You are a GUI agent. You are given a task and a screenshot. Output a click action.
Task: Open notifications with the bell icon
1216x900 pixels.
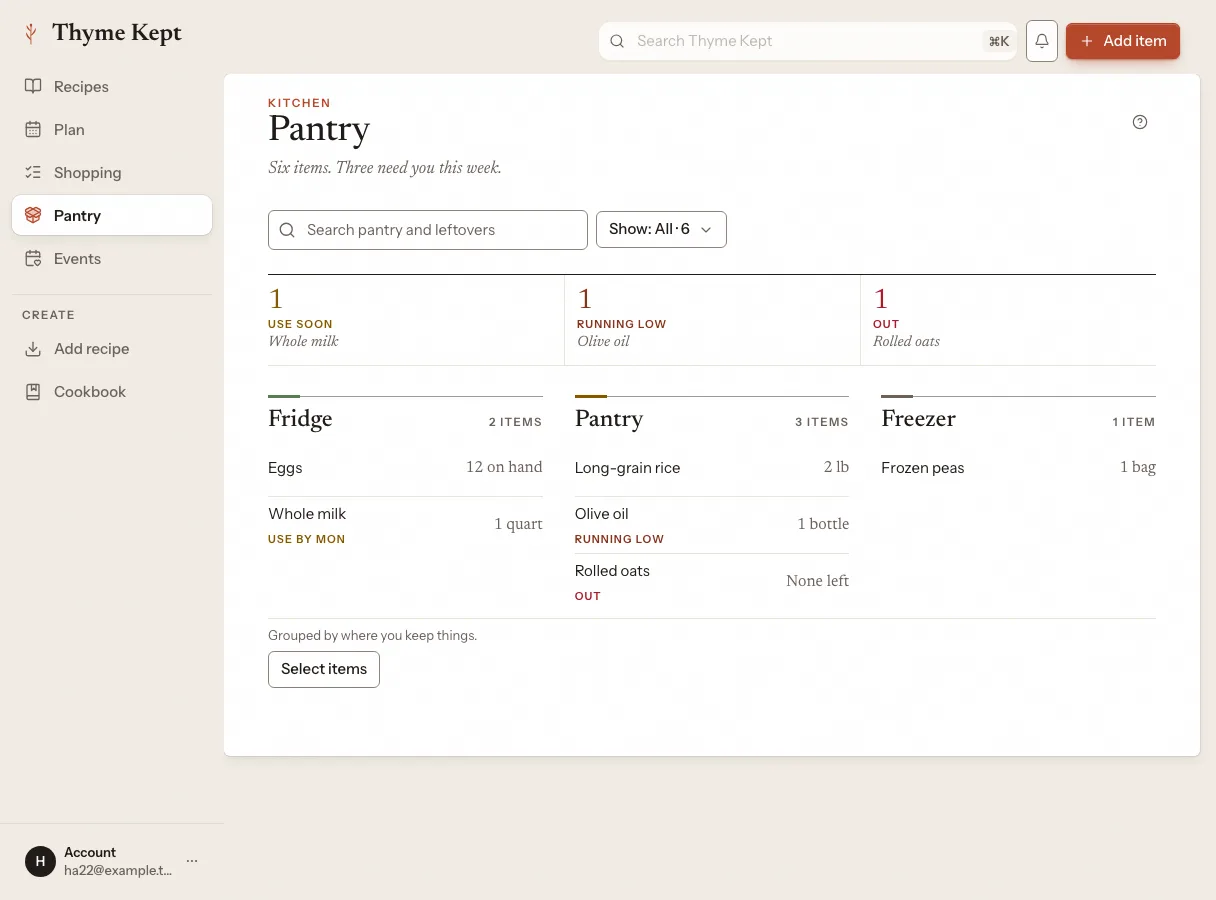pos(1042,41)
